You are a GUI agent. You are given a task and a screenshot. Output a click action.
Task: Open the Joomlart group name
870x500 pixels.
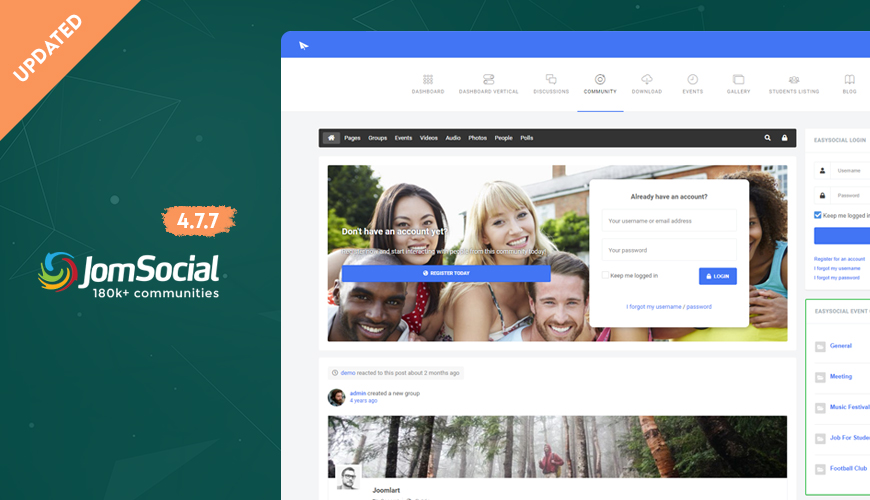[x=386, y=490]
